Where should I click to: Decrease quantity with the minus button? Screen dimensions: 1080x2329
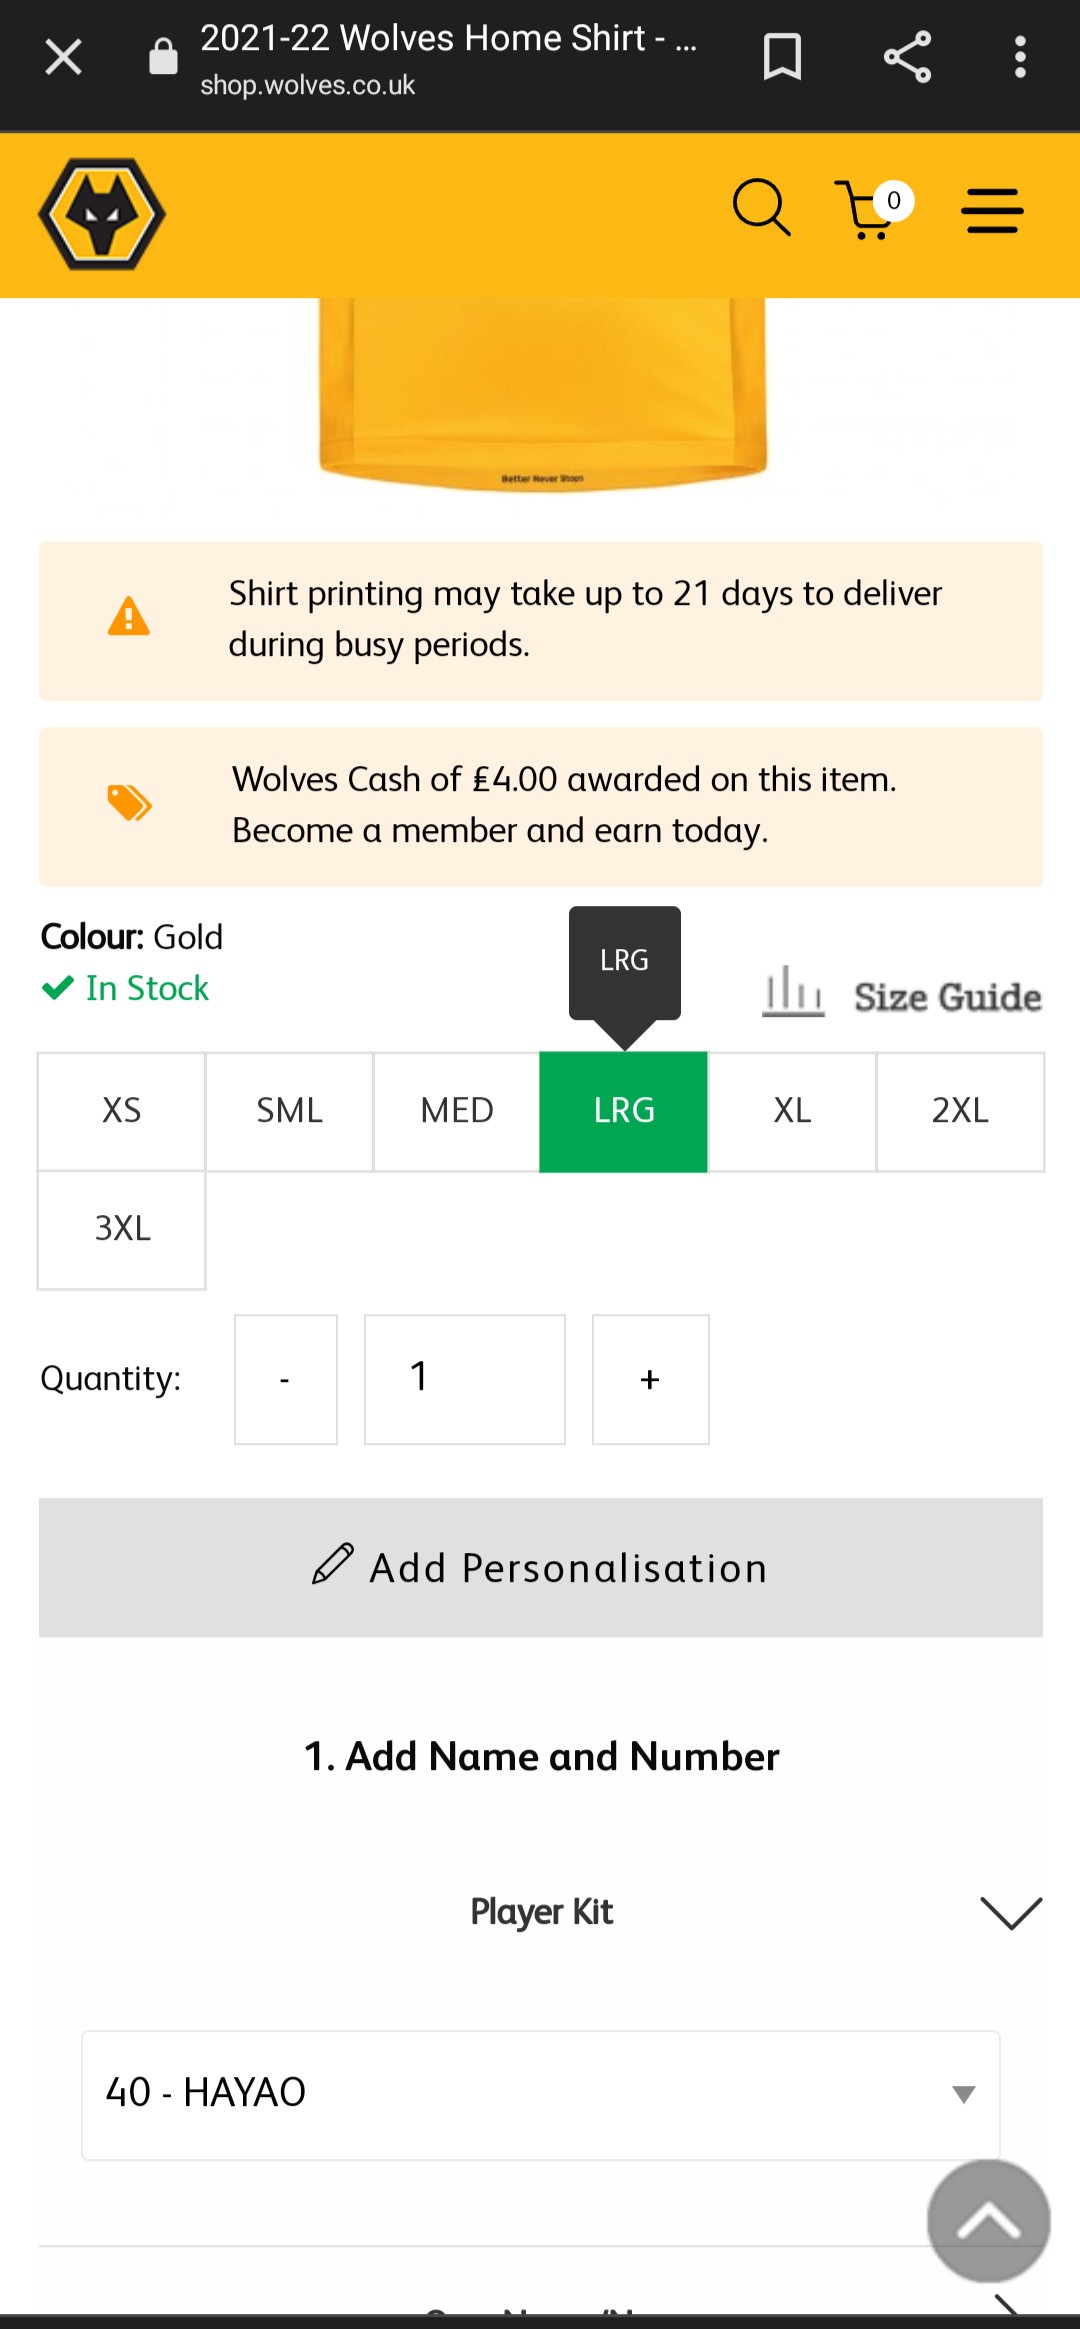coord(286,1379)
